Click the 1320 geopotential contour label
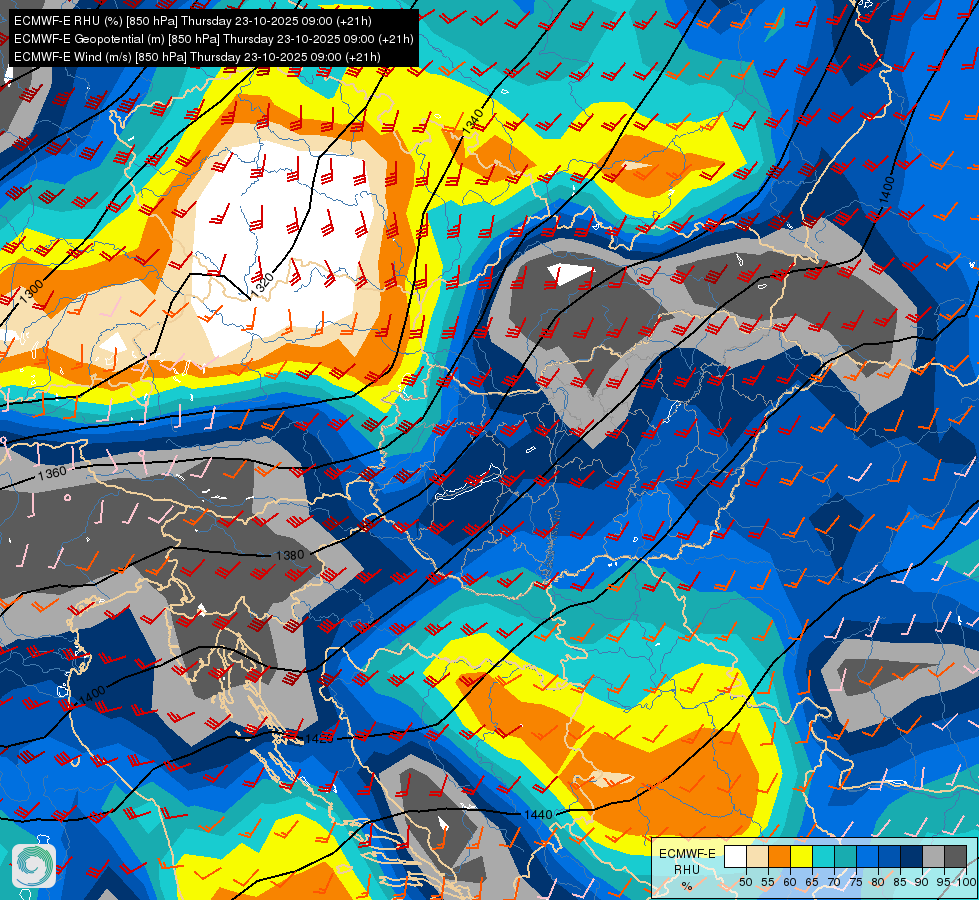Image resolution: width=979 pixels, height=900 pixels. (262, 284)
